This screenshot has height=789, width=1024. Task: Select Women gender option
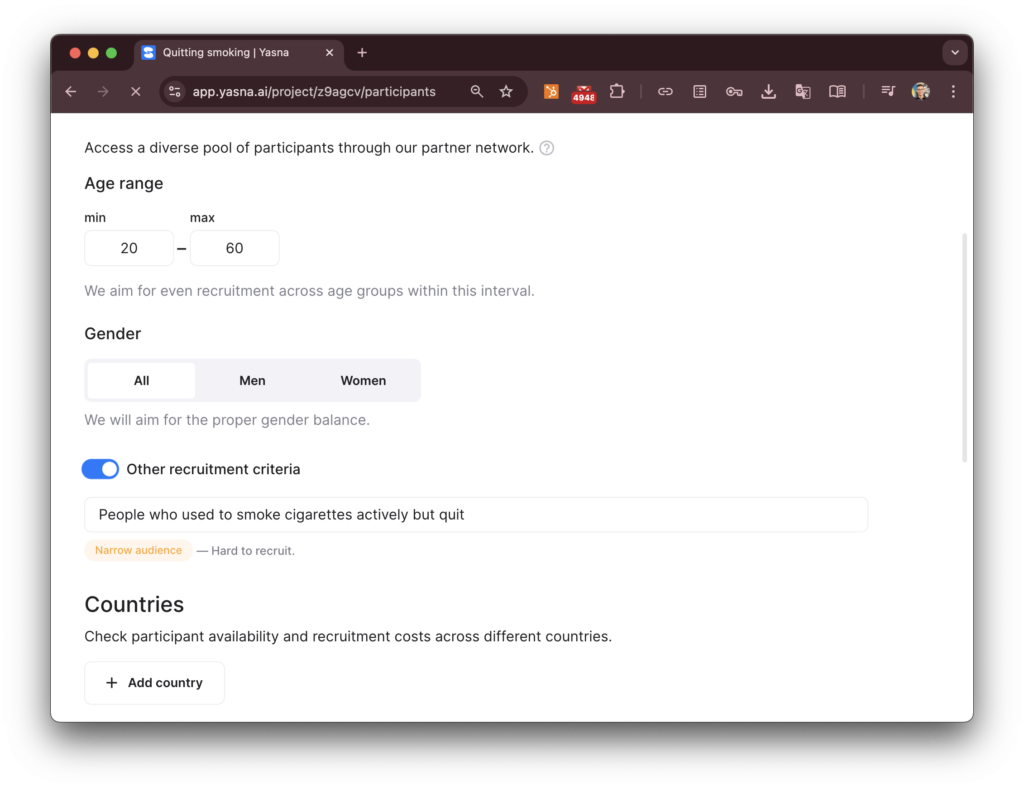pos(363,381)
